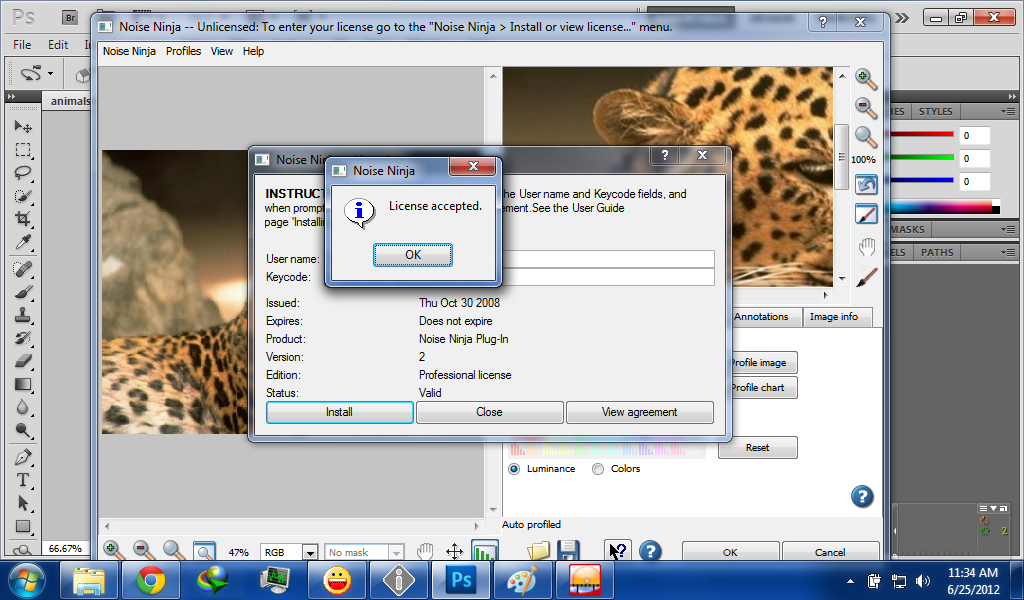Select the Clone Stamp tool
The height and width of the screenshot is (600, 1024).
(24, 315)
